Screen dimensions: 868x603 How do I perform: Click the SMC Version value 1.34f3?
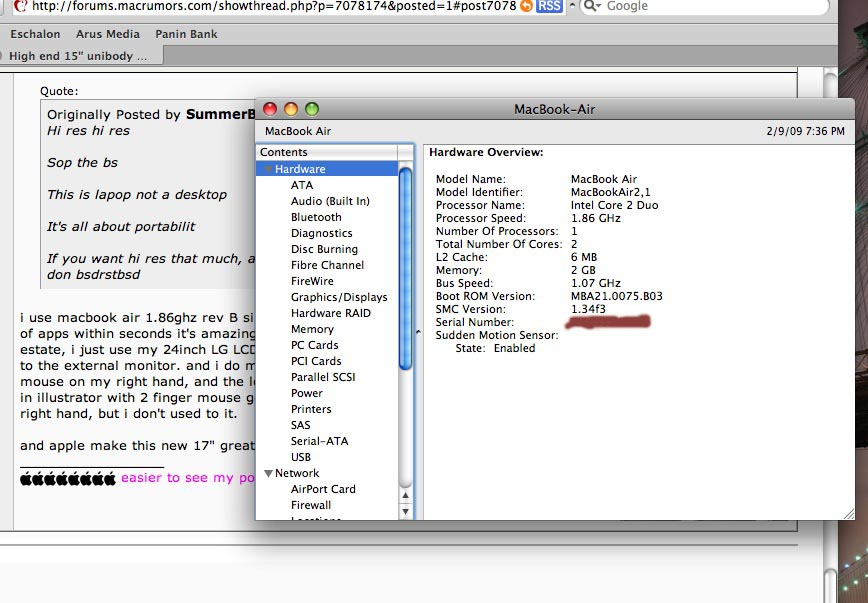click(588, 309)
